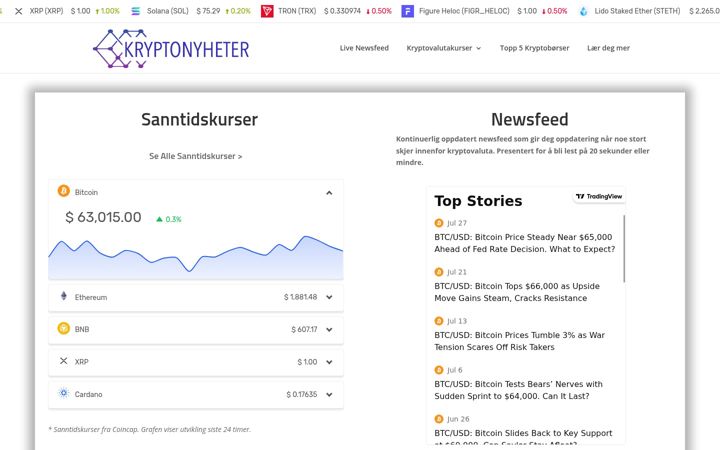Open Bitcoin Prices Tumble 3% story
Image resolution: width=720 pixels, height=450 pixels.
519,341
